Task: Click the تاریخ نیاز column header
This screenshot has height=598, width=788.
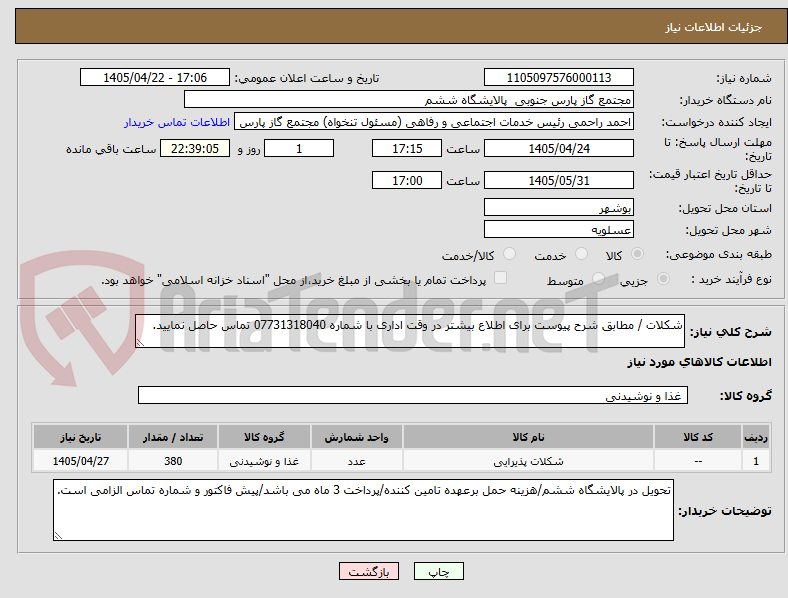Action: 80,437
